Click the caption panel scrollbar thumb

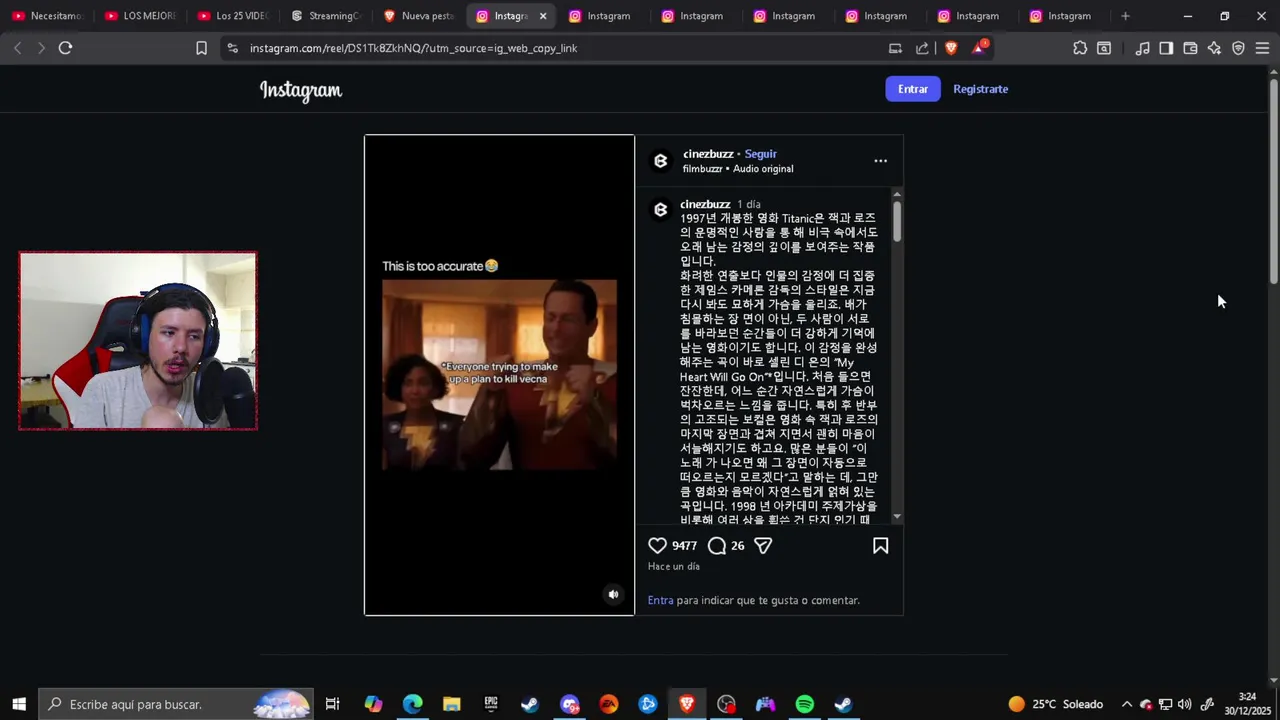click(x=897, y=220)
